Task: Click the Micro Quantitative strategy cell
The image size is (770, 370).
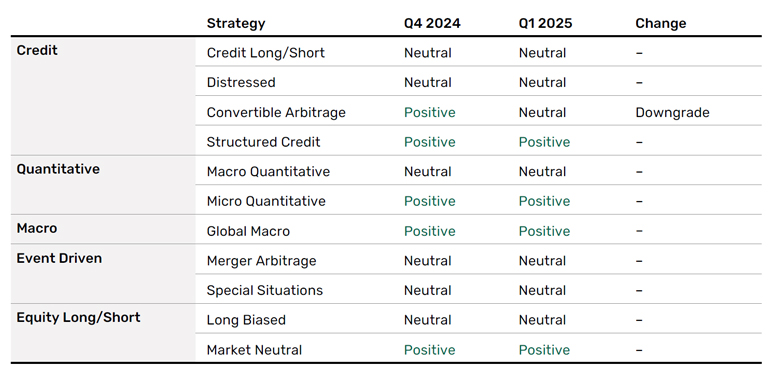Action: pos(266,201)
